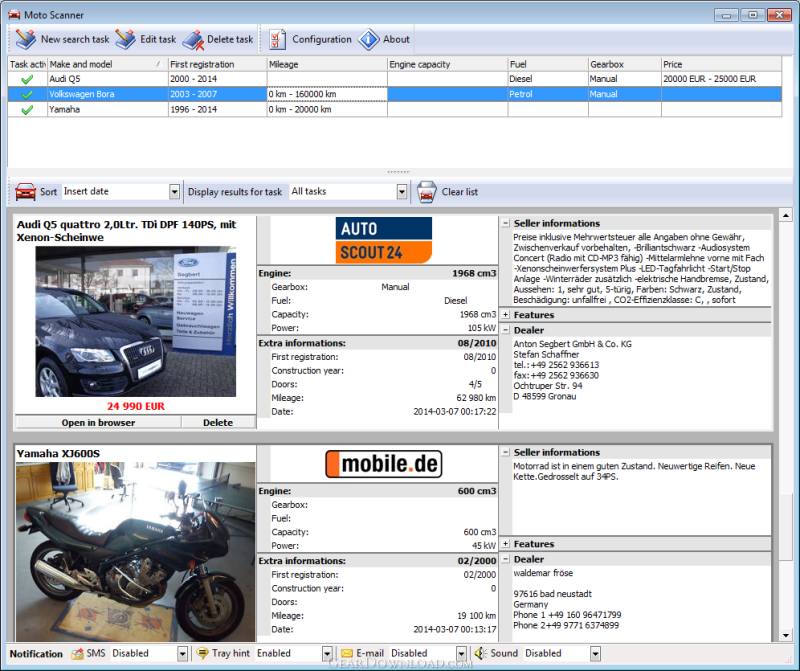Click the E-mail envelope icon
Screen dimensions: 800x671
[x=347, y=653]
